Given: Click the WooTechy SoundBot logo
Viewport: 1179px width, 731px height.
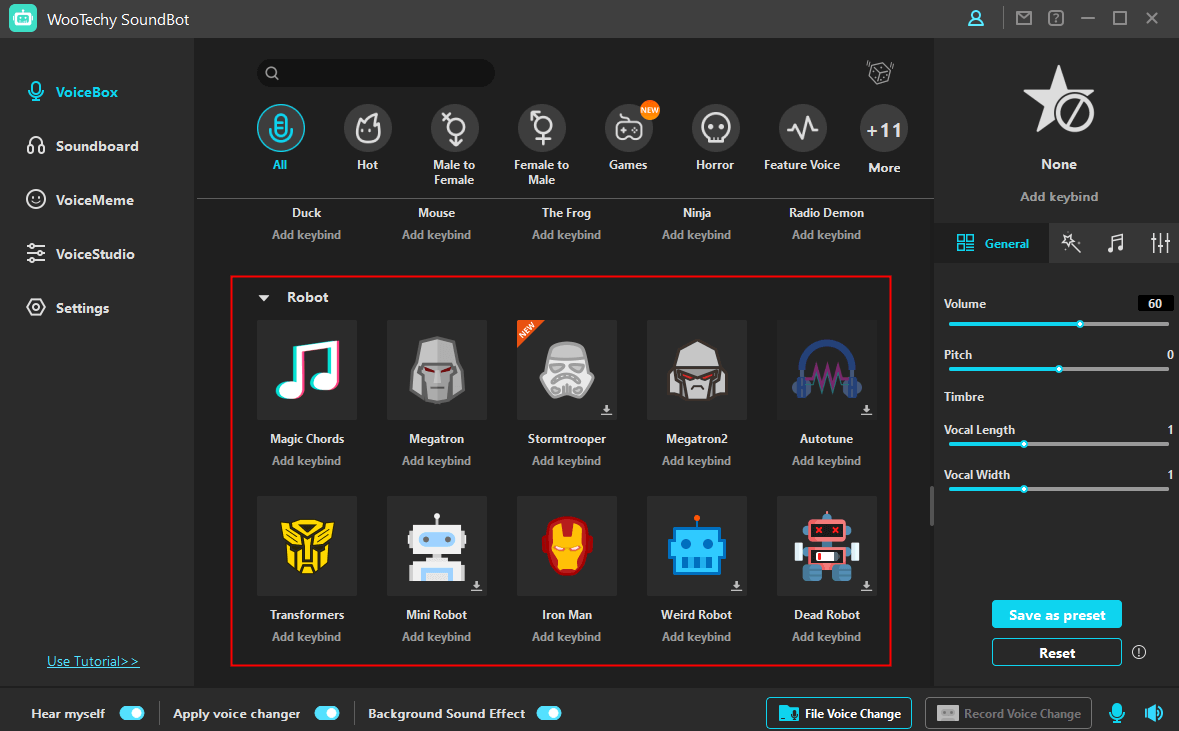Looking at the screenshot, I should click(x=23, y=19).
